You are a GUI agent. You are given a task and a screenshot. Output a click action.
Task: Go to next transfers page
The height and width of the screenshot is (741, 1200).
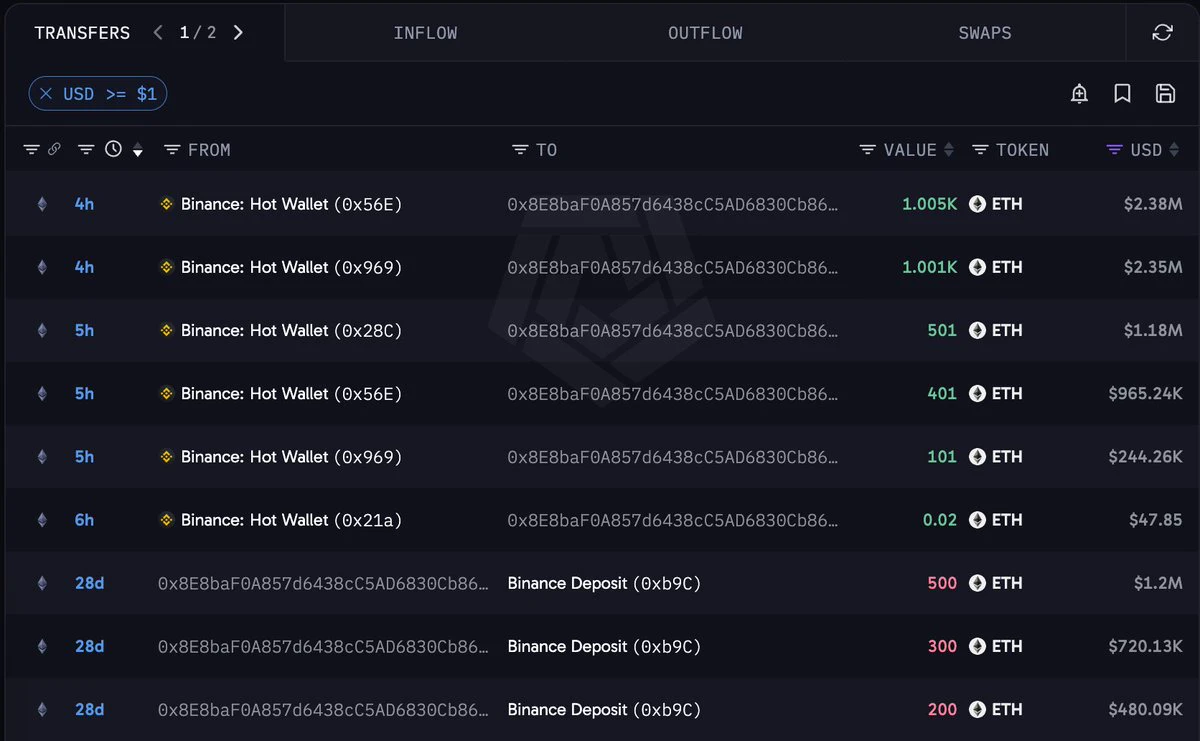click(x=238, y=32)
